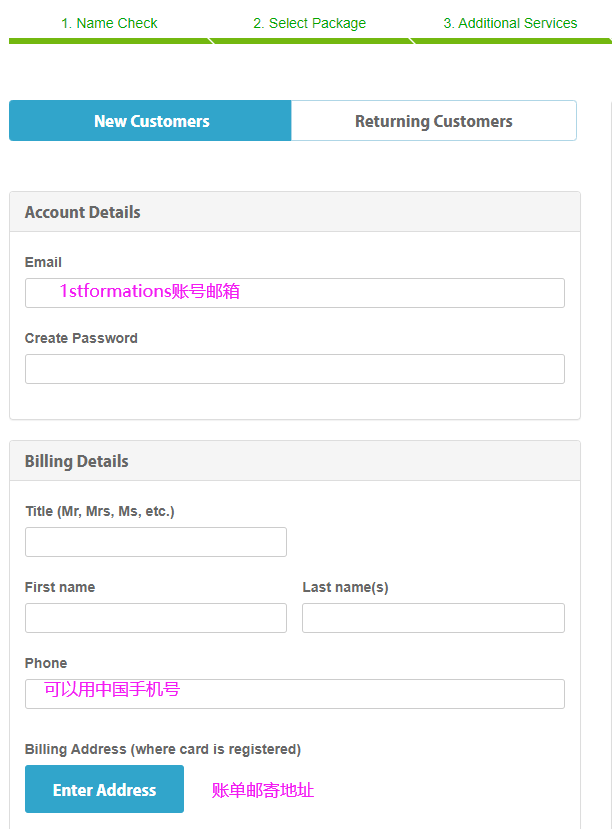Viewport: 612px width, 829px height.
Task: Click the green step progress bar
Action: [306, 41]
